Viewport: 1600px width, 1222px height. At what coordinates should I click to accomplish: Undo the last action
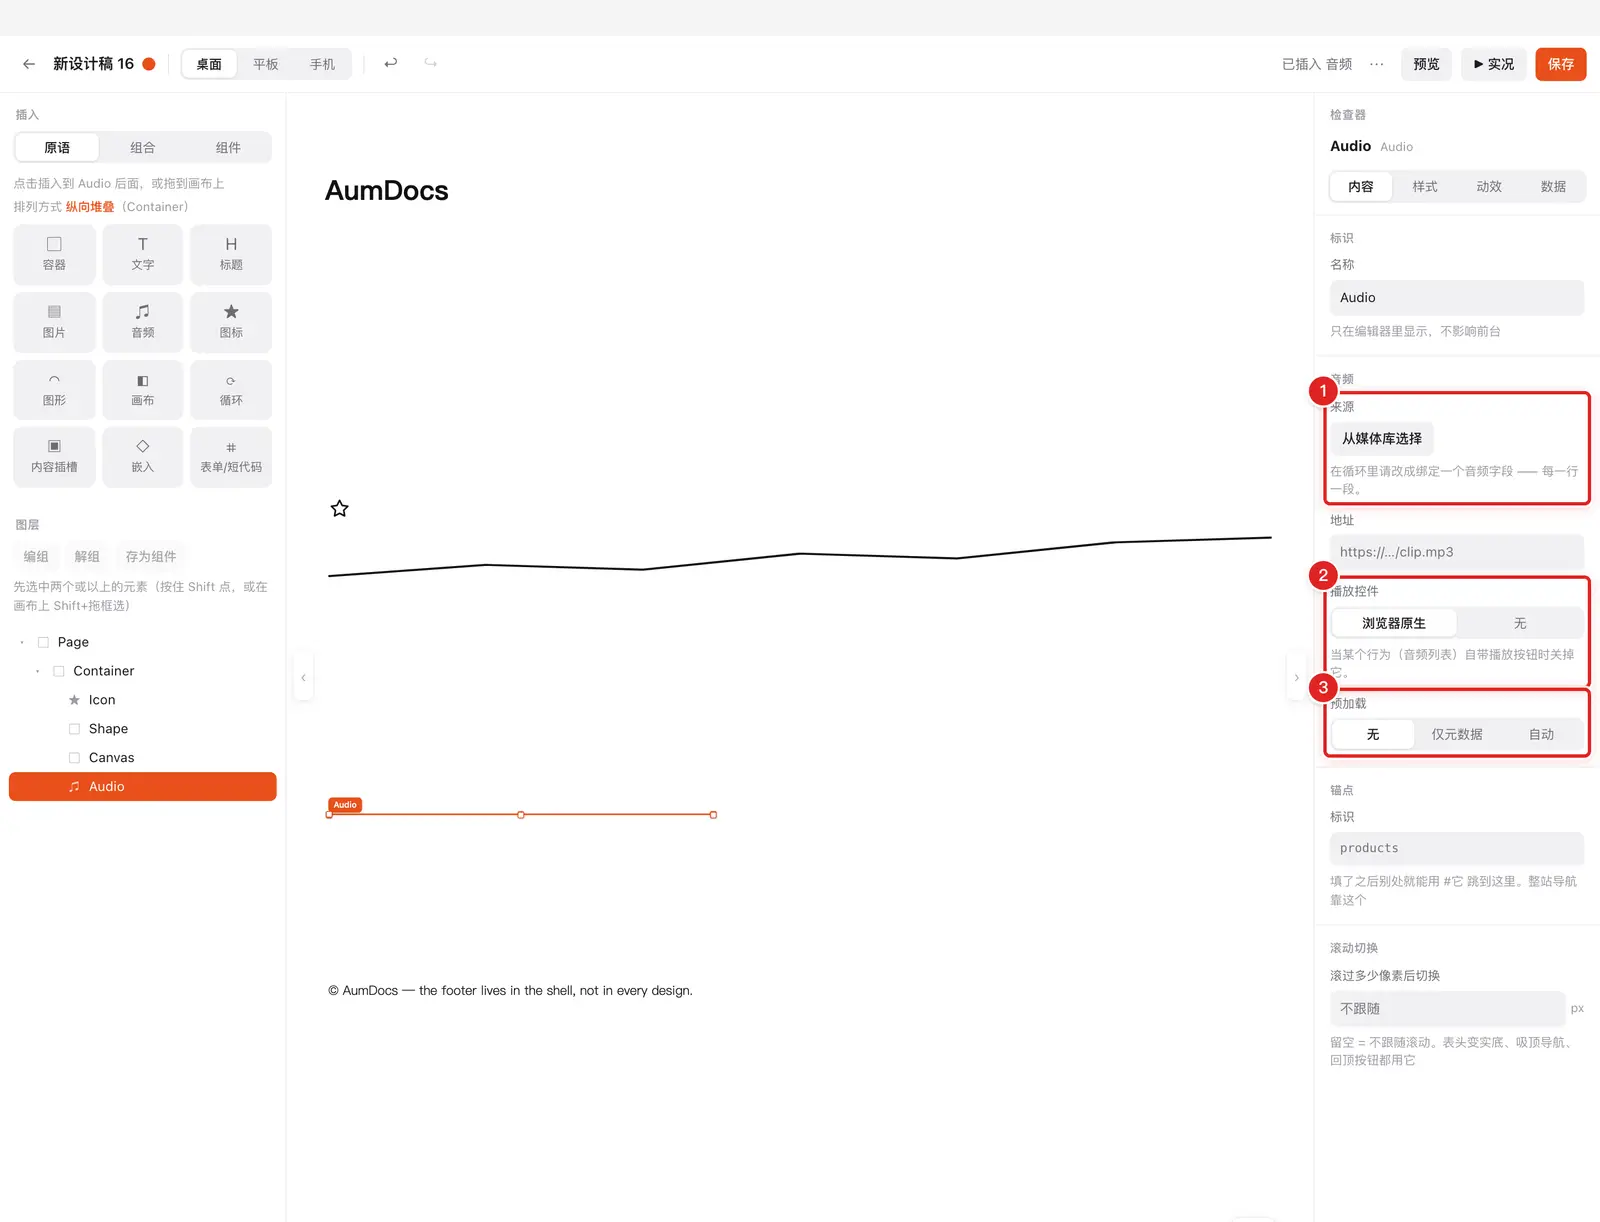point(391,63)
